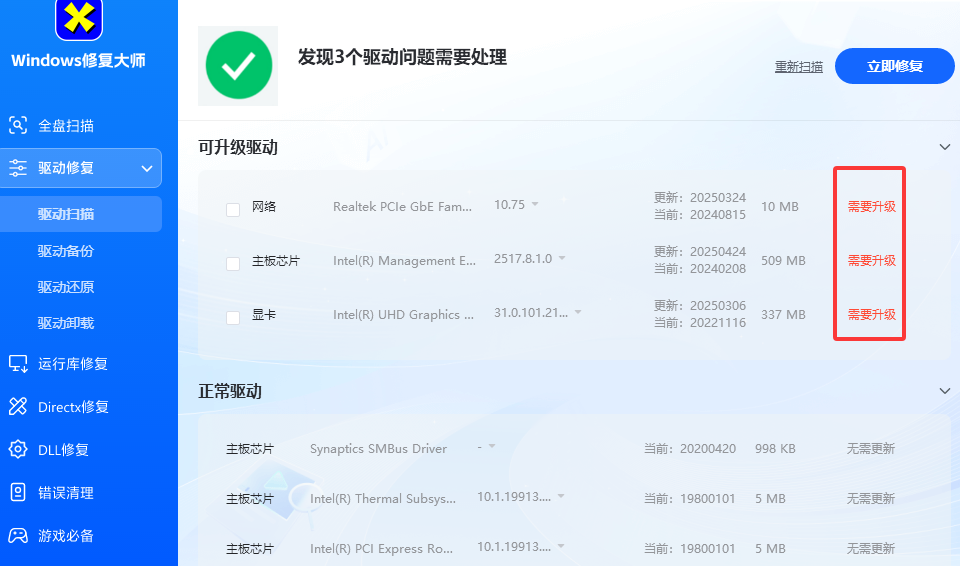Click 需要升级 for Realtek PCIe GbE
This screenshot has width=960, height=566.
tap(872, 206)
